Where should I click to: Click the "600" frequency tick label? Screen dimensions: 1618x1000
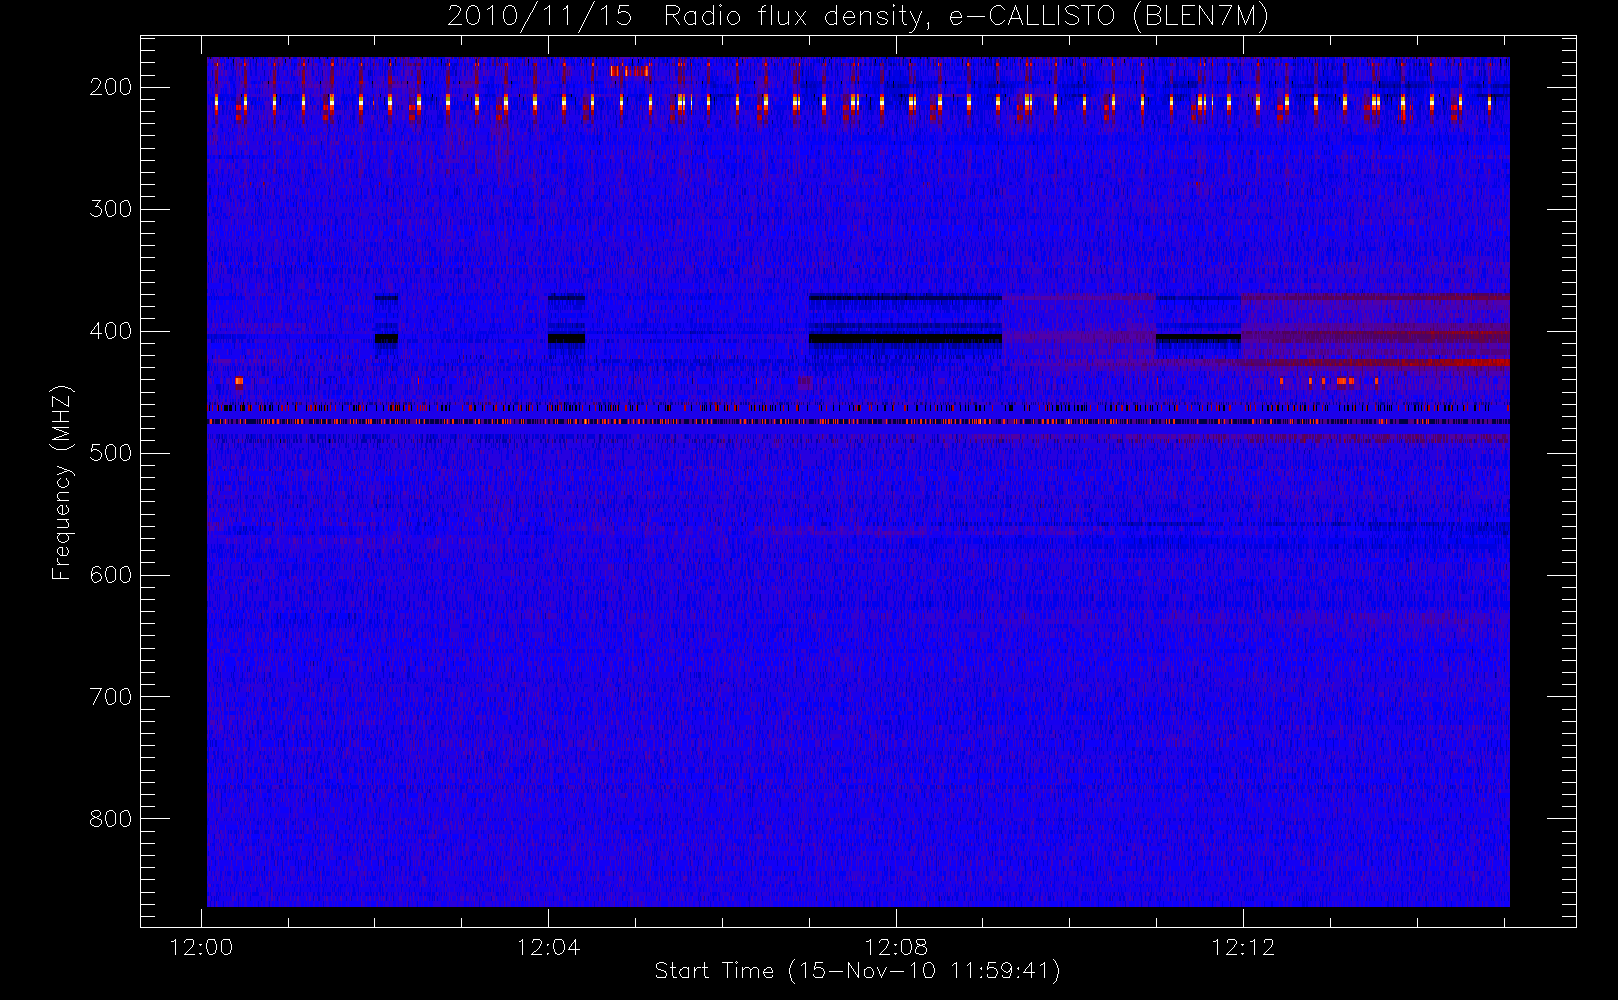pyautogui.click(x=110, y=575)
